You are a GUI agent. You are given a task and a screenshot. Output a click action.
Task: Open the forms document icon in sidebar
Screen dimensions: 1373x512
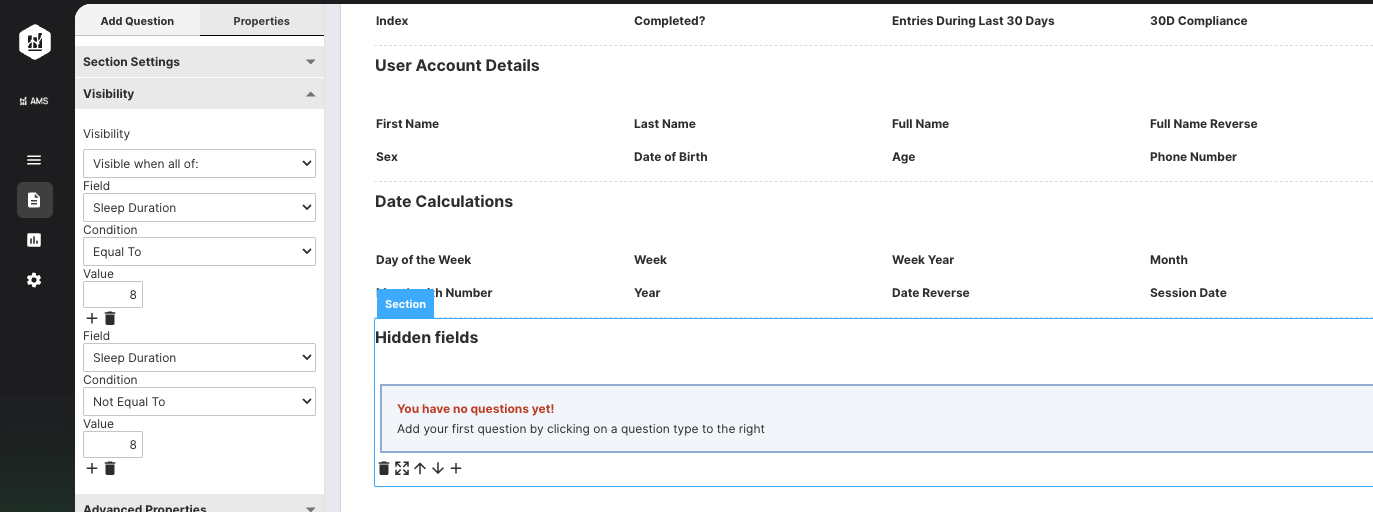point(34,200)
